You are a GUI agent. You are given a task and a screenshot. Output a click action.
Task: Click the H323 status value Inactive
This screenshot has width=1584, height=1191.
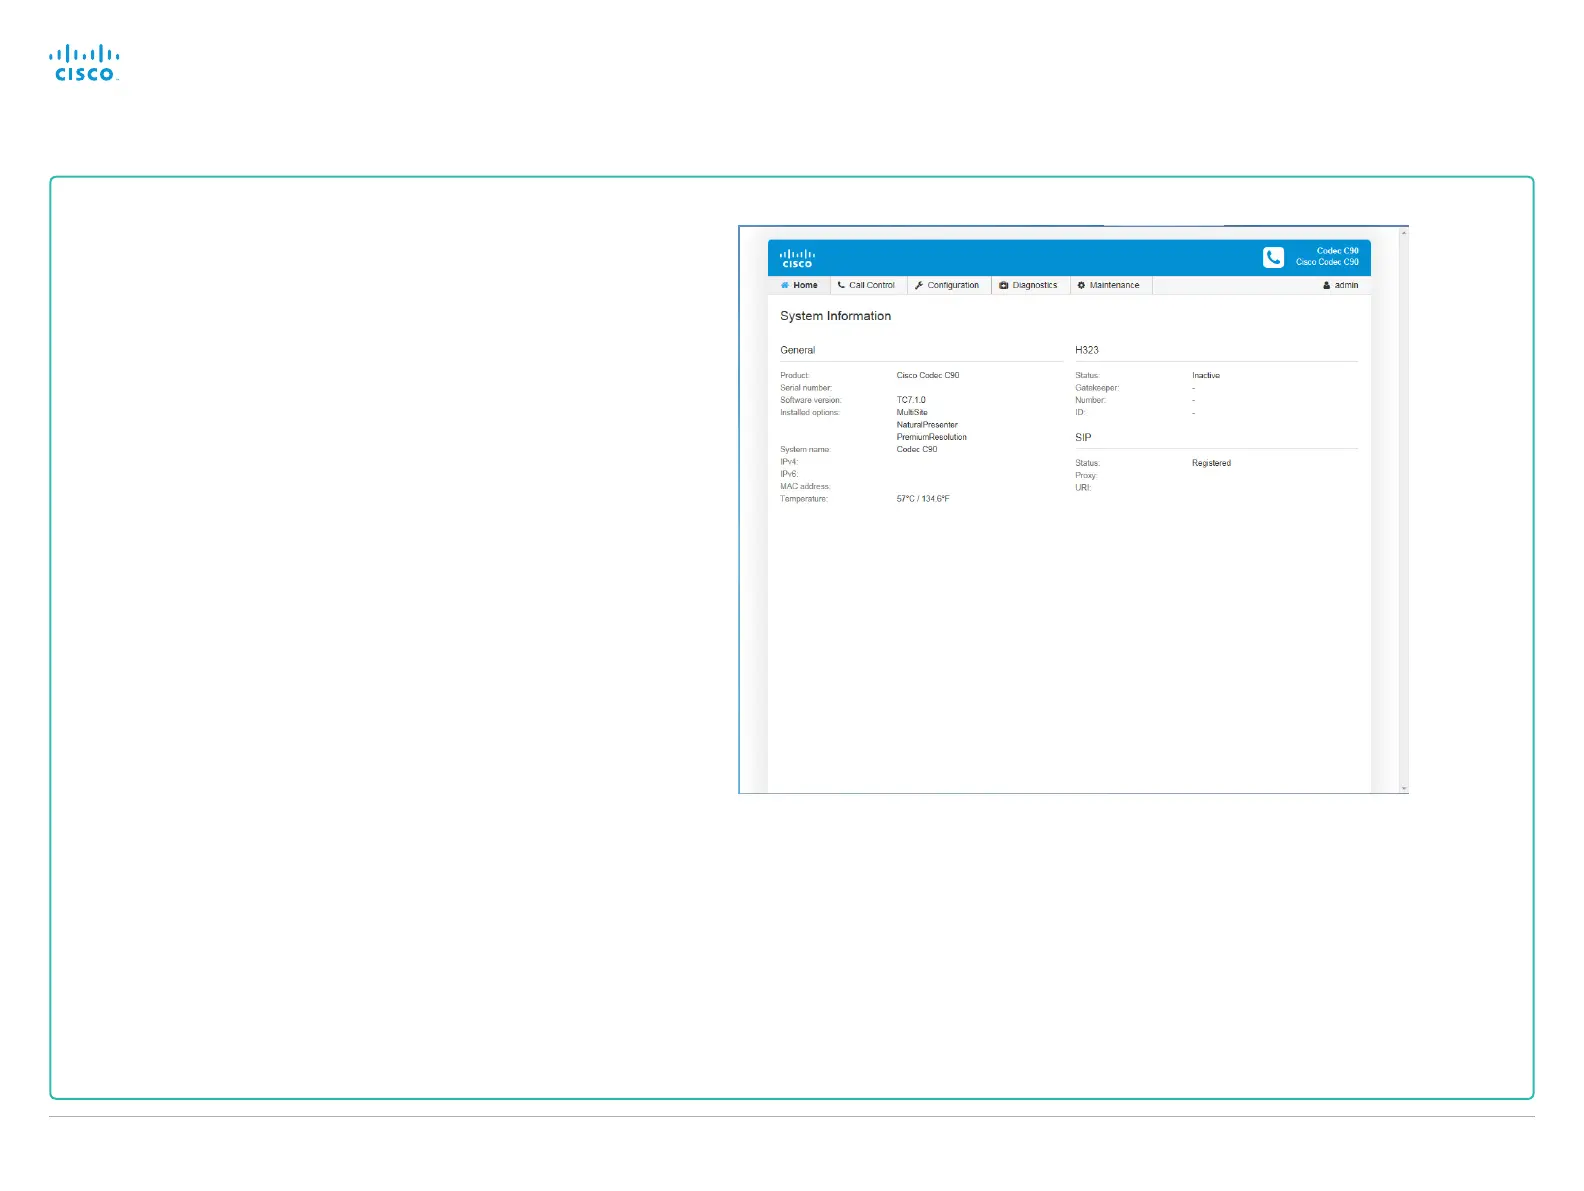coord(1205,376)
